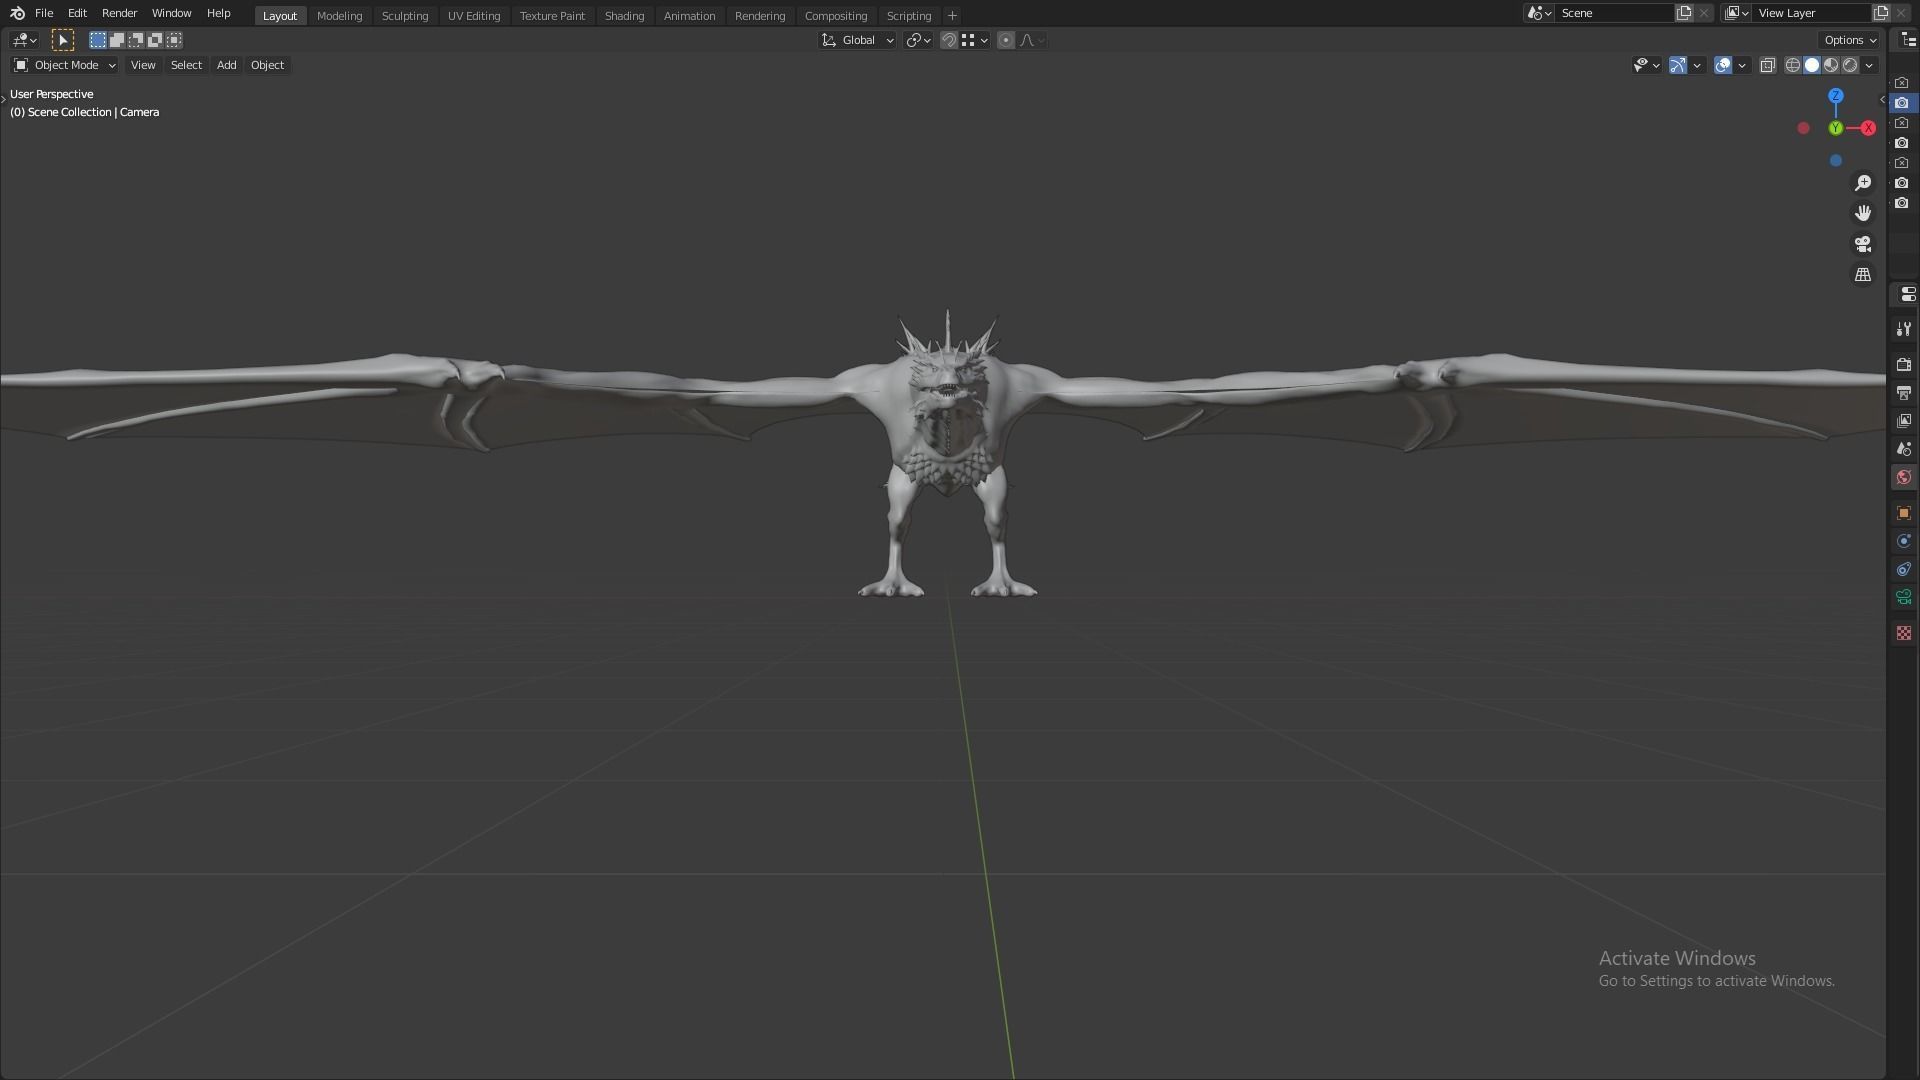The height and width of the screenshot is (1080, 1920).
Task: Switch to the Modeling workspace tab
Action: click(339, 16)
